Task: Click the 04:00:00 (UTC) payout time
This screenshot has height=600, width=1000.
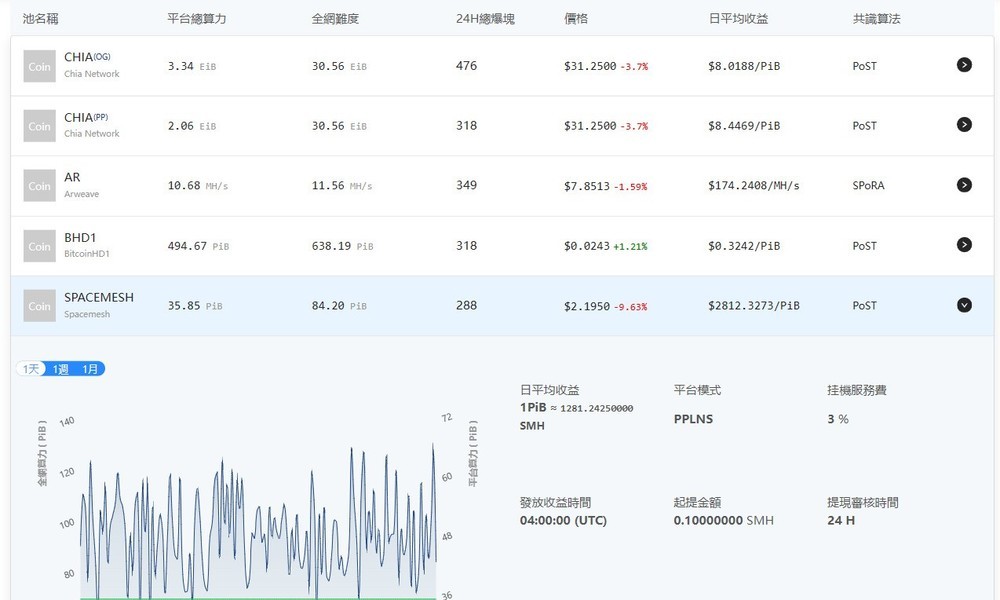Action: pyautogui.click(x=563, y=520)
